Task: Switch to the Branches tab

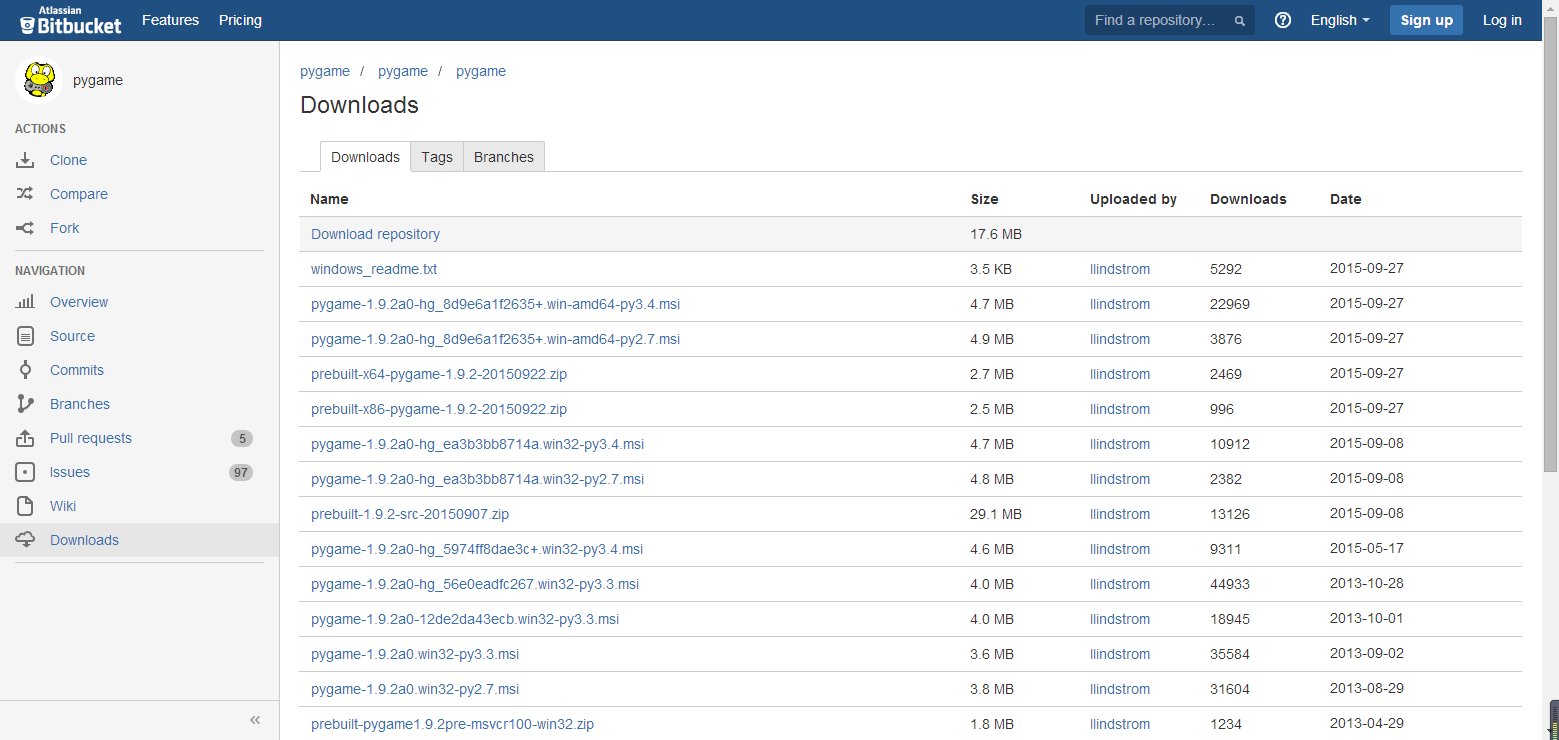Action: pos(504,157)
